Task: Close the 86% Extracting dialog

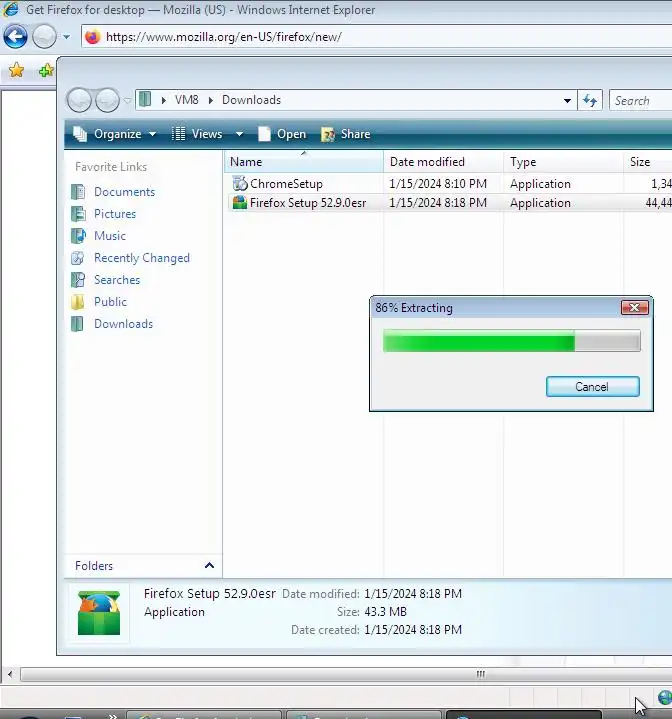Action: tap(634, 308)
